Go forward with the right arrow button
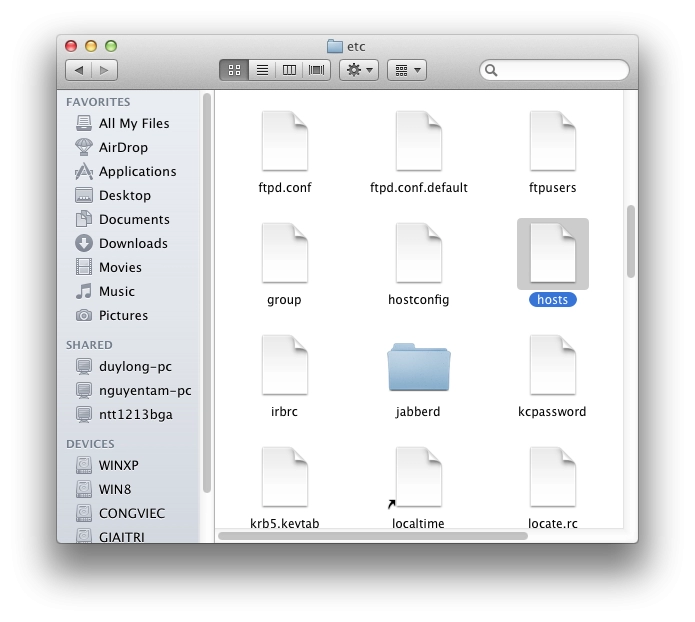The image size is (695, 622). [x=104, y=70]
